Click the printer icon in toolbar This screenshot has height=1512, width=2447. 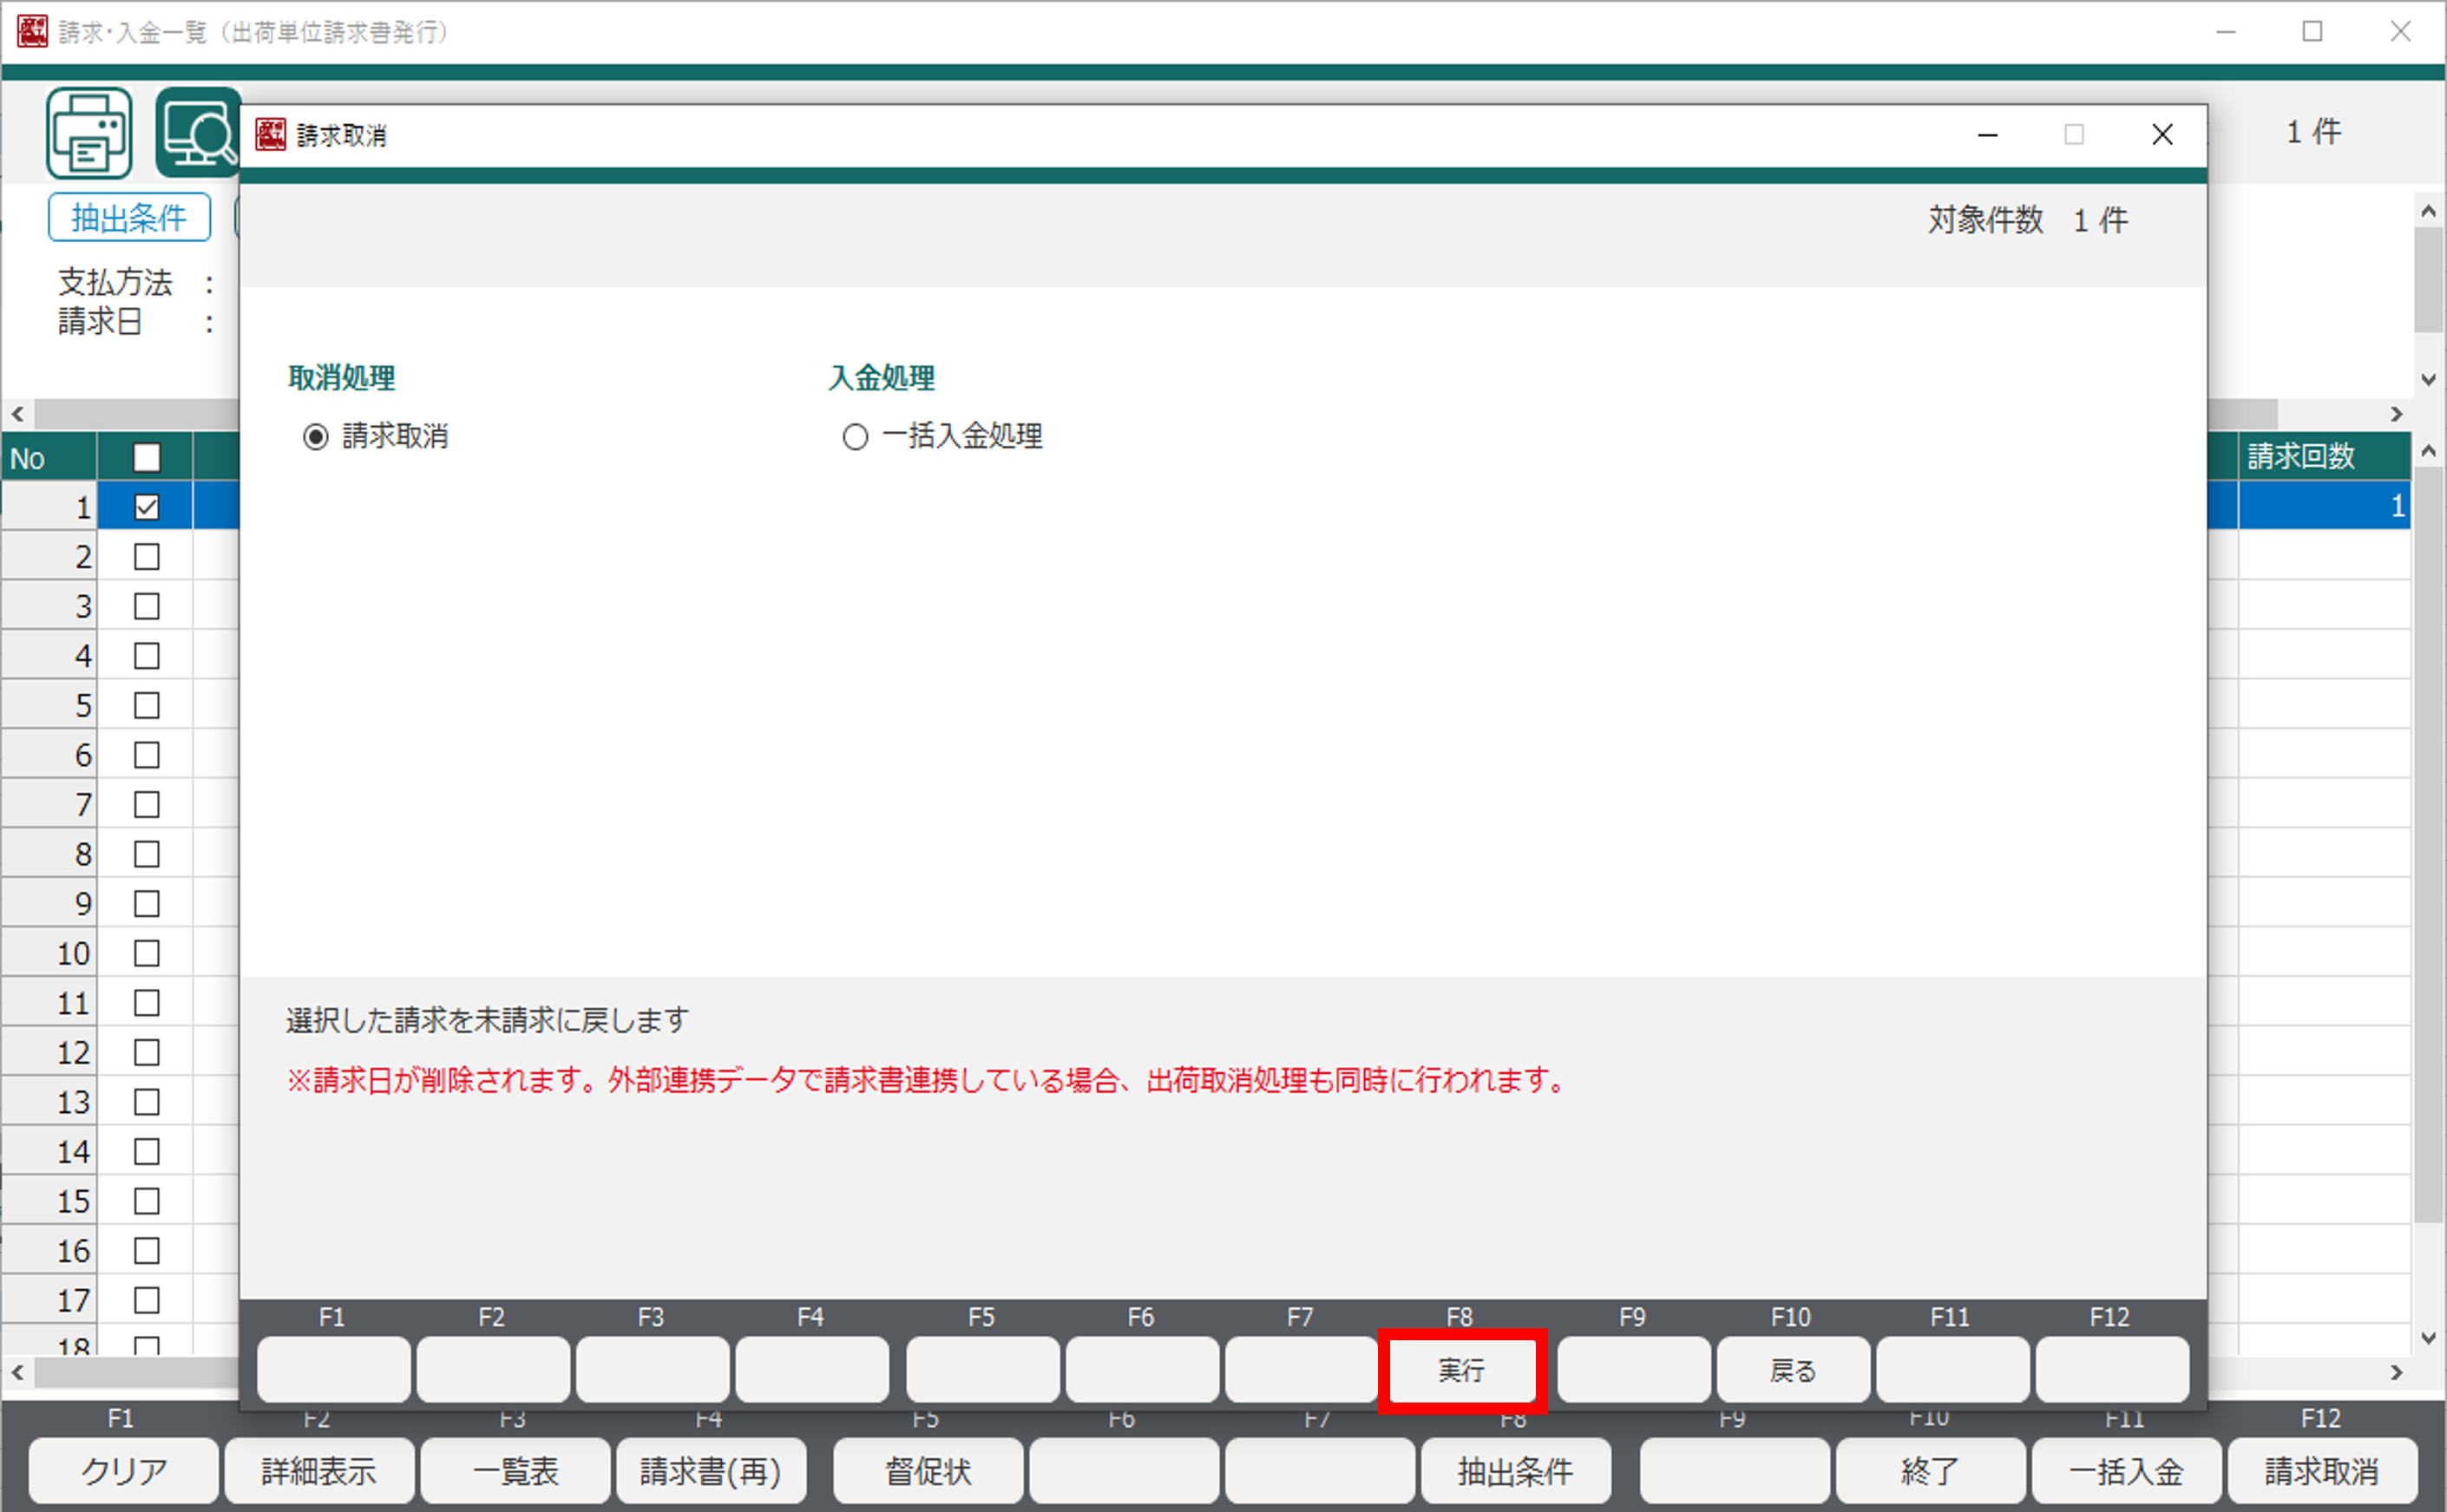point(89,133)
